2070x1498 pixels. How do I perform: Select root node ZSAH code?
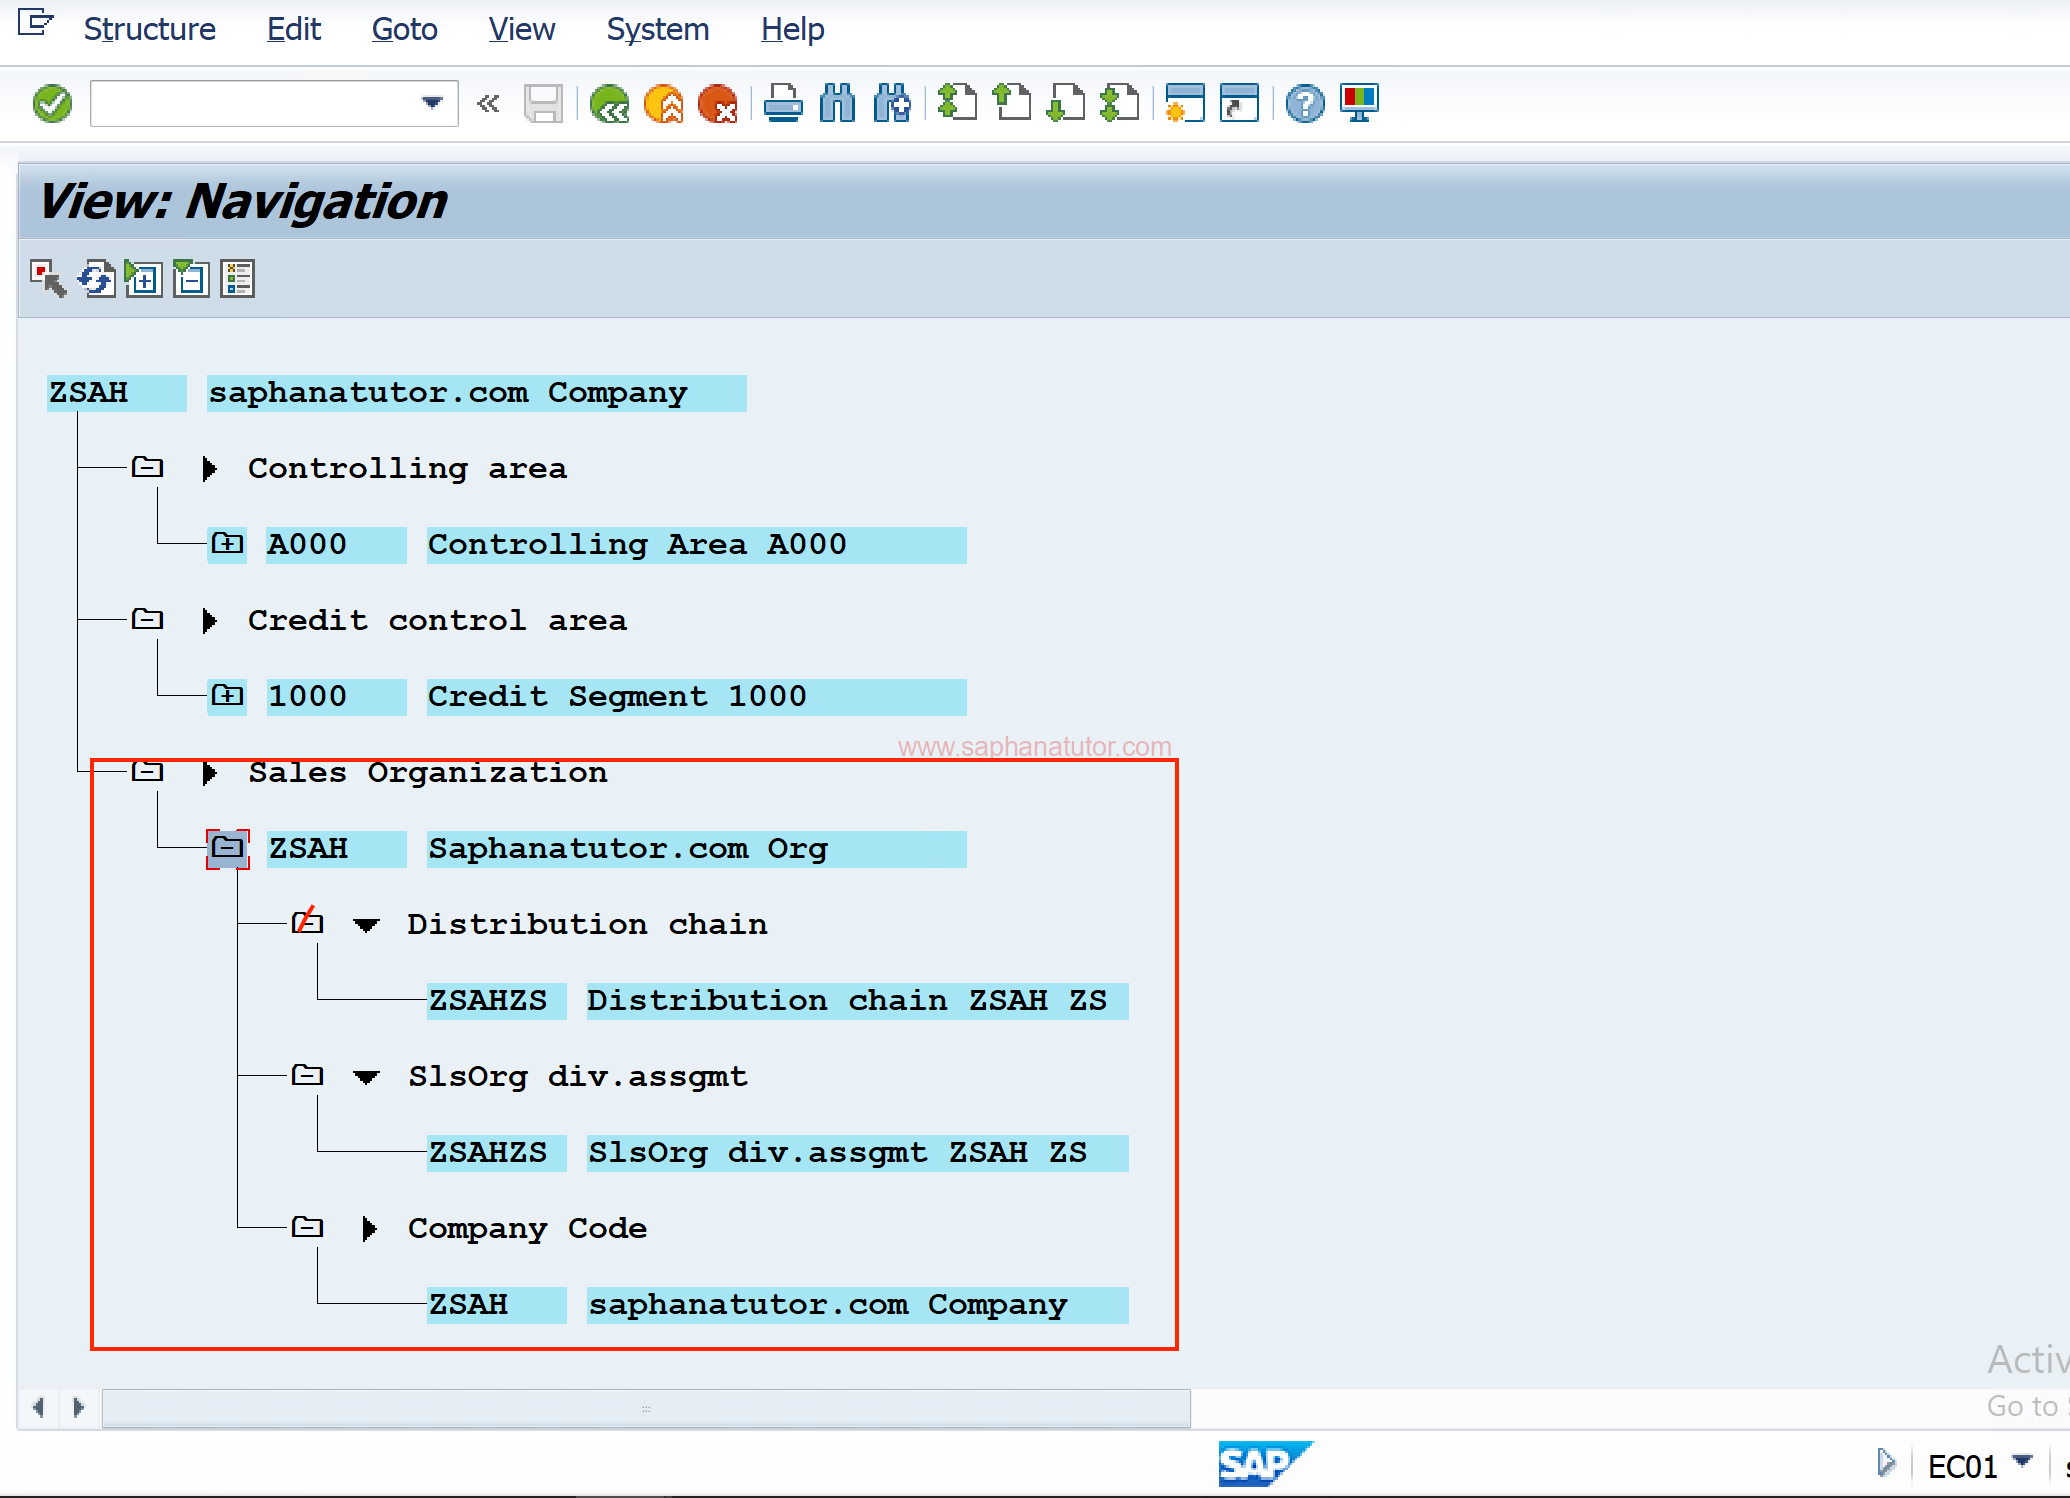pos(116,393)
